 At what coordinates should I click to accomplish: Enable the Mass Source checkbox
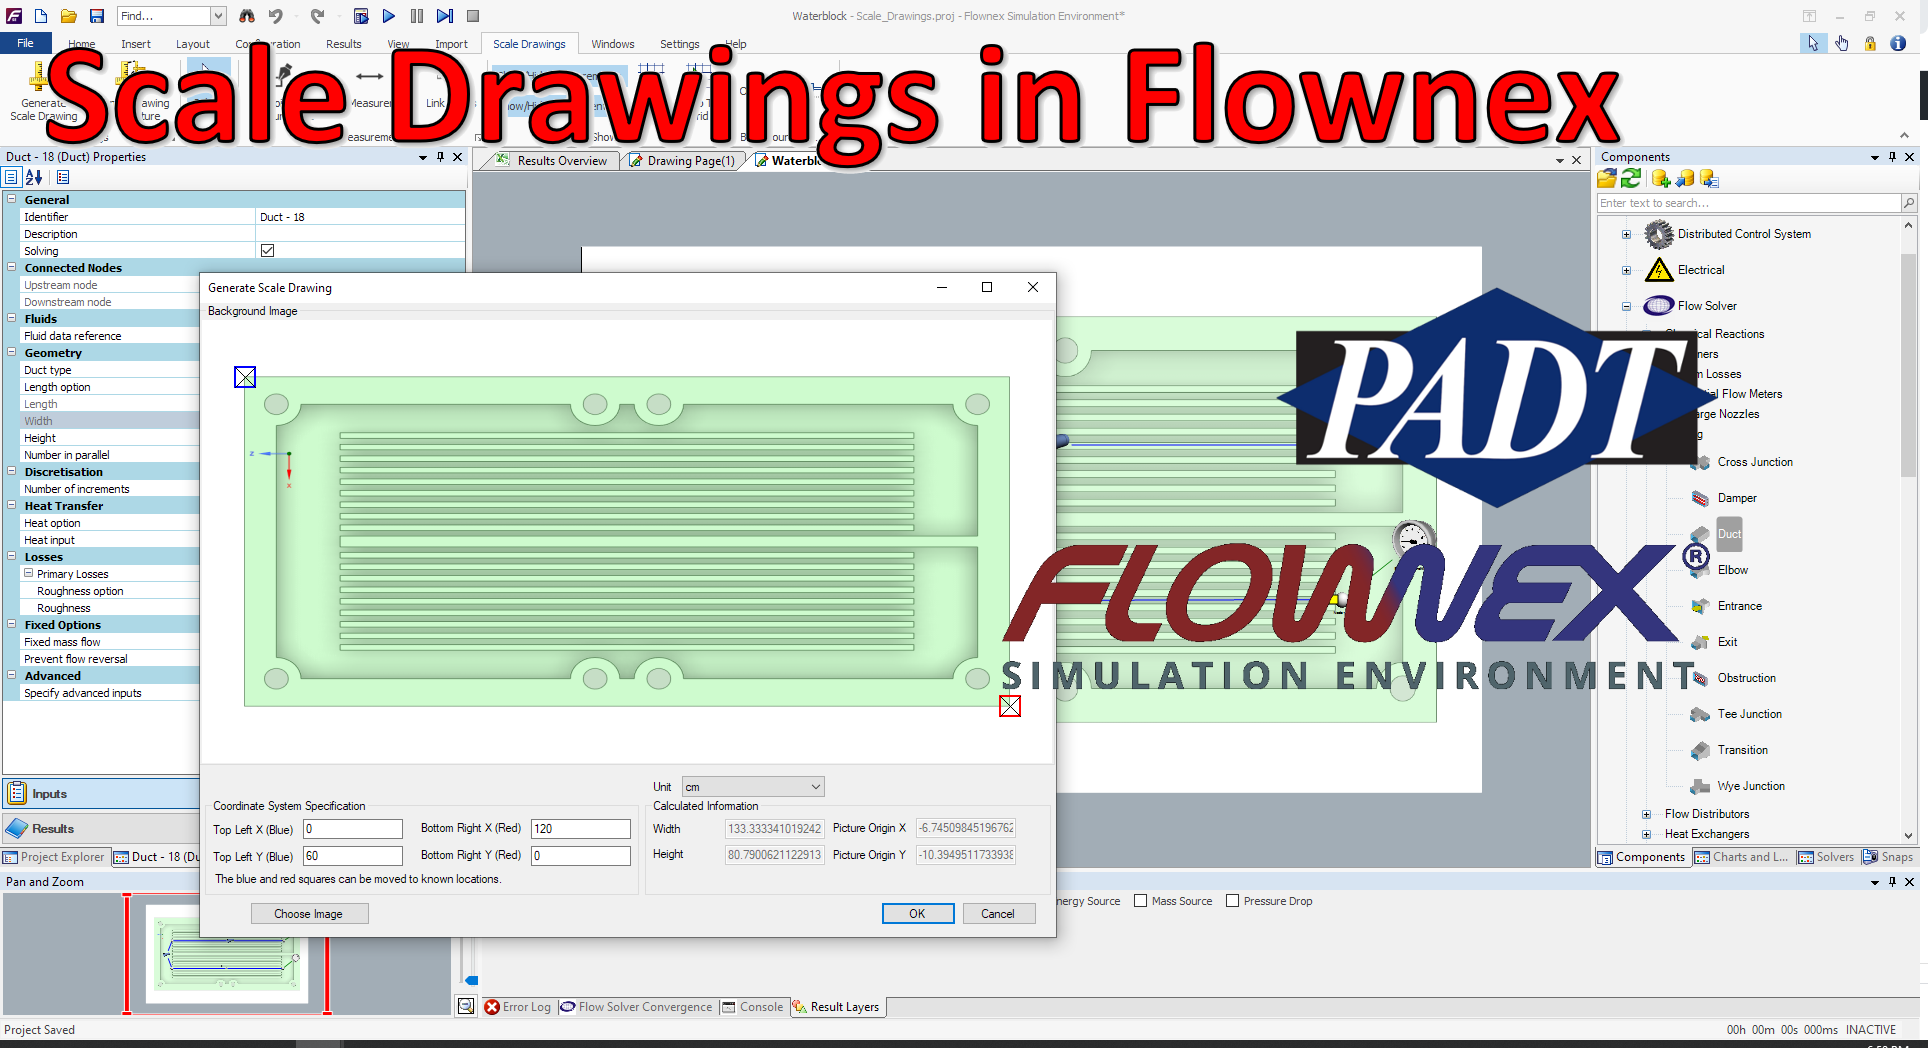(x=1140, y=901)
